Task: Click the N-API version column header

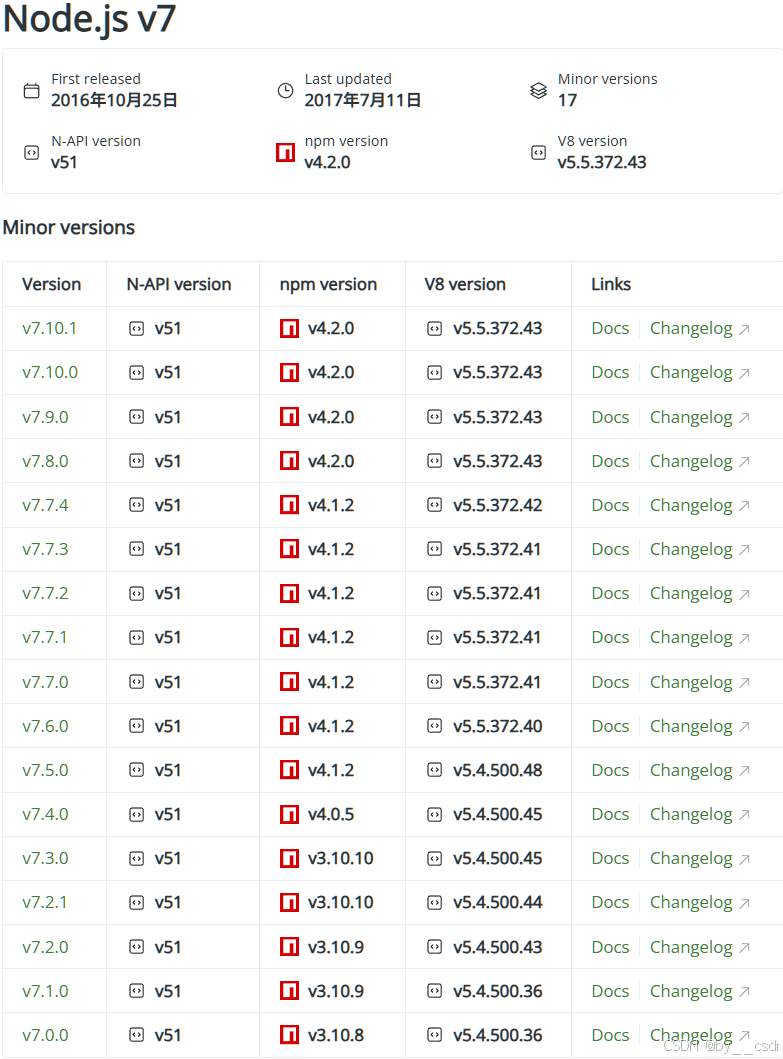Action: pos(179,284)
